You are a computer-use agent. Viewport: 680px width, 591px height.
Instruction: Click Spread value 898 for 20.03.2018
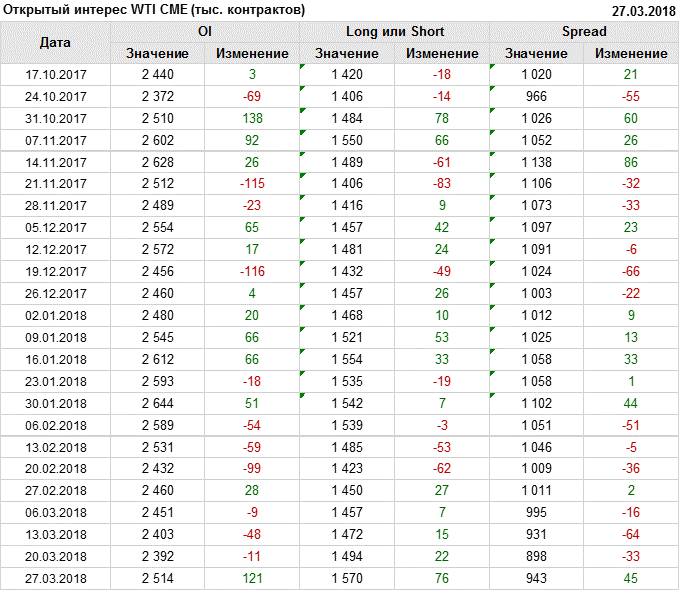(x=536, y=555)
